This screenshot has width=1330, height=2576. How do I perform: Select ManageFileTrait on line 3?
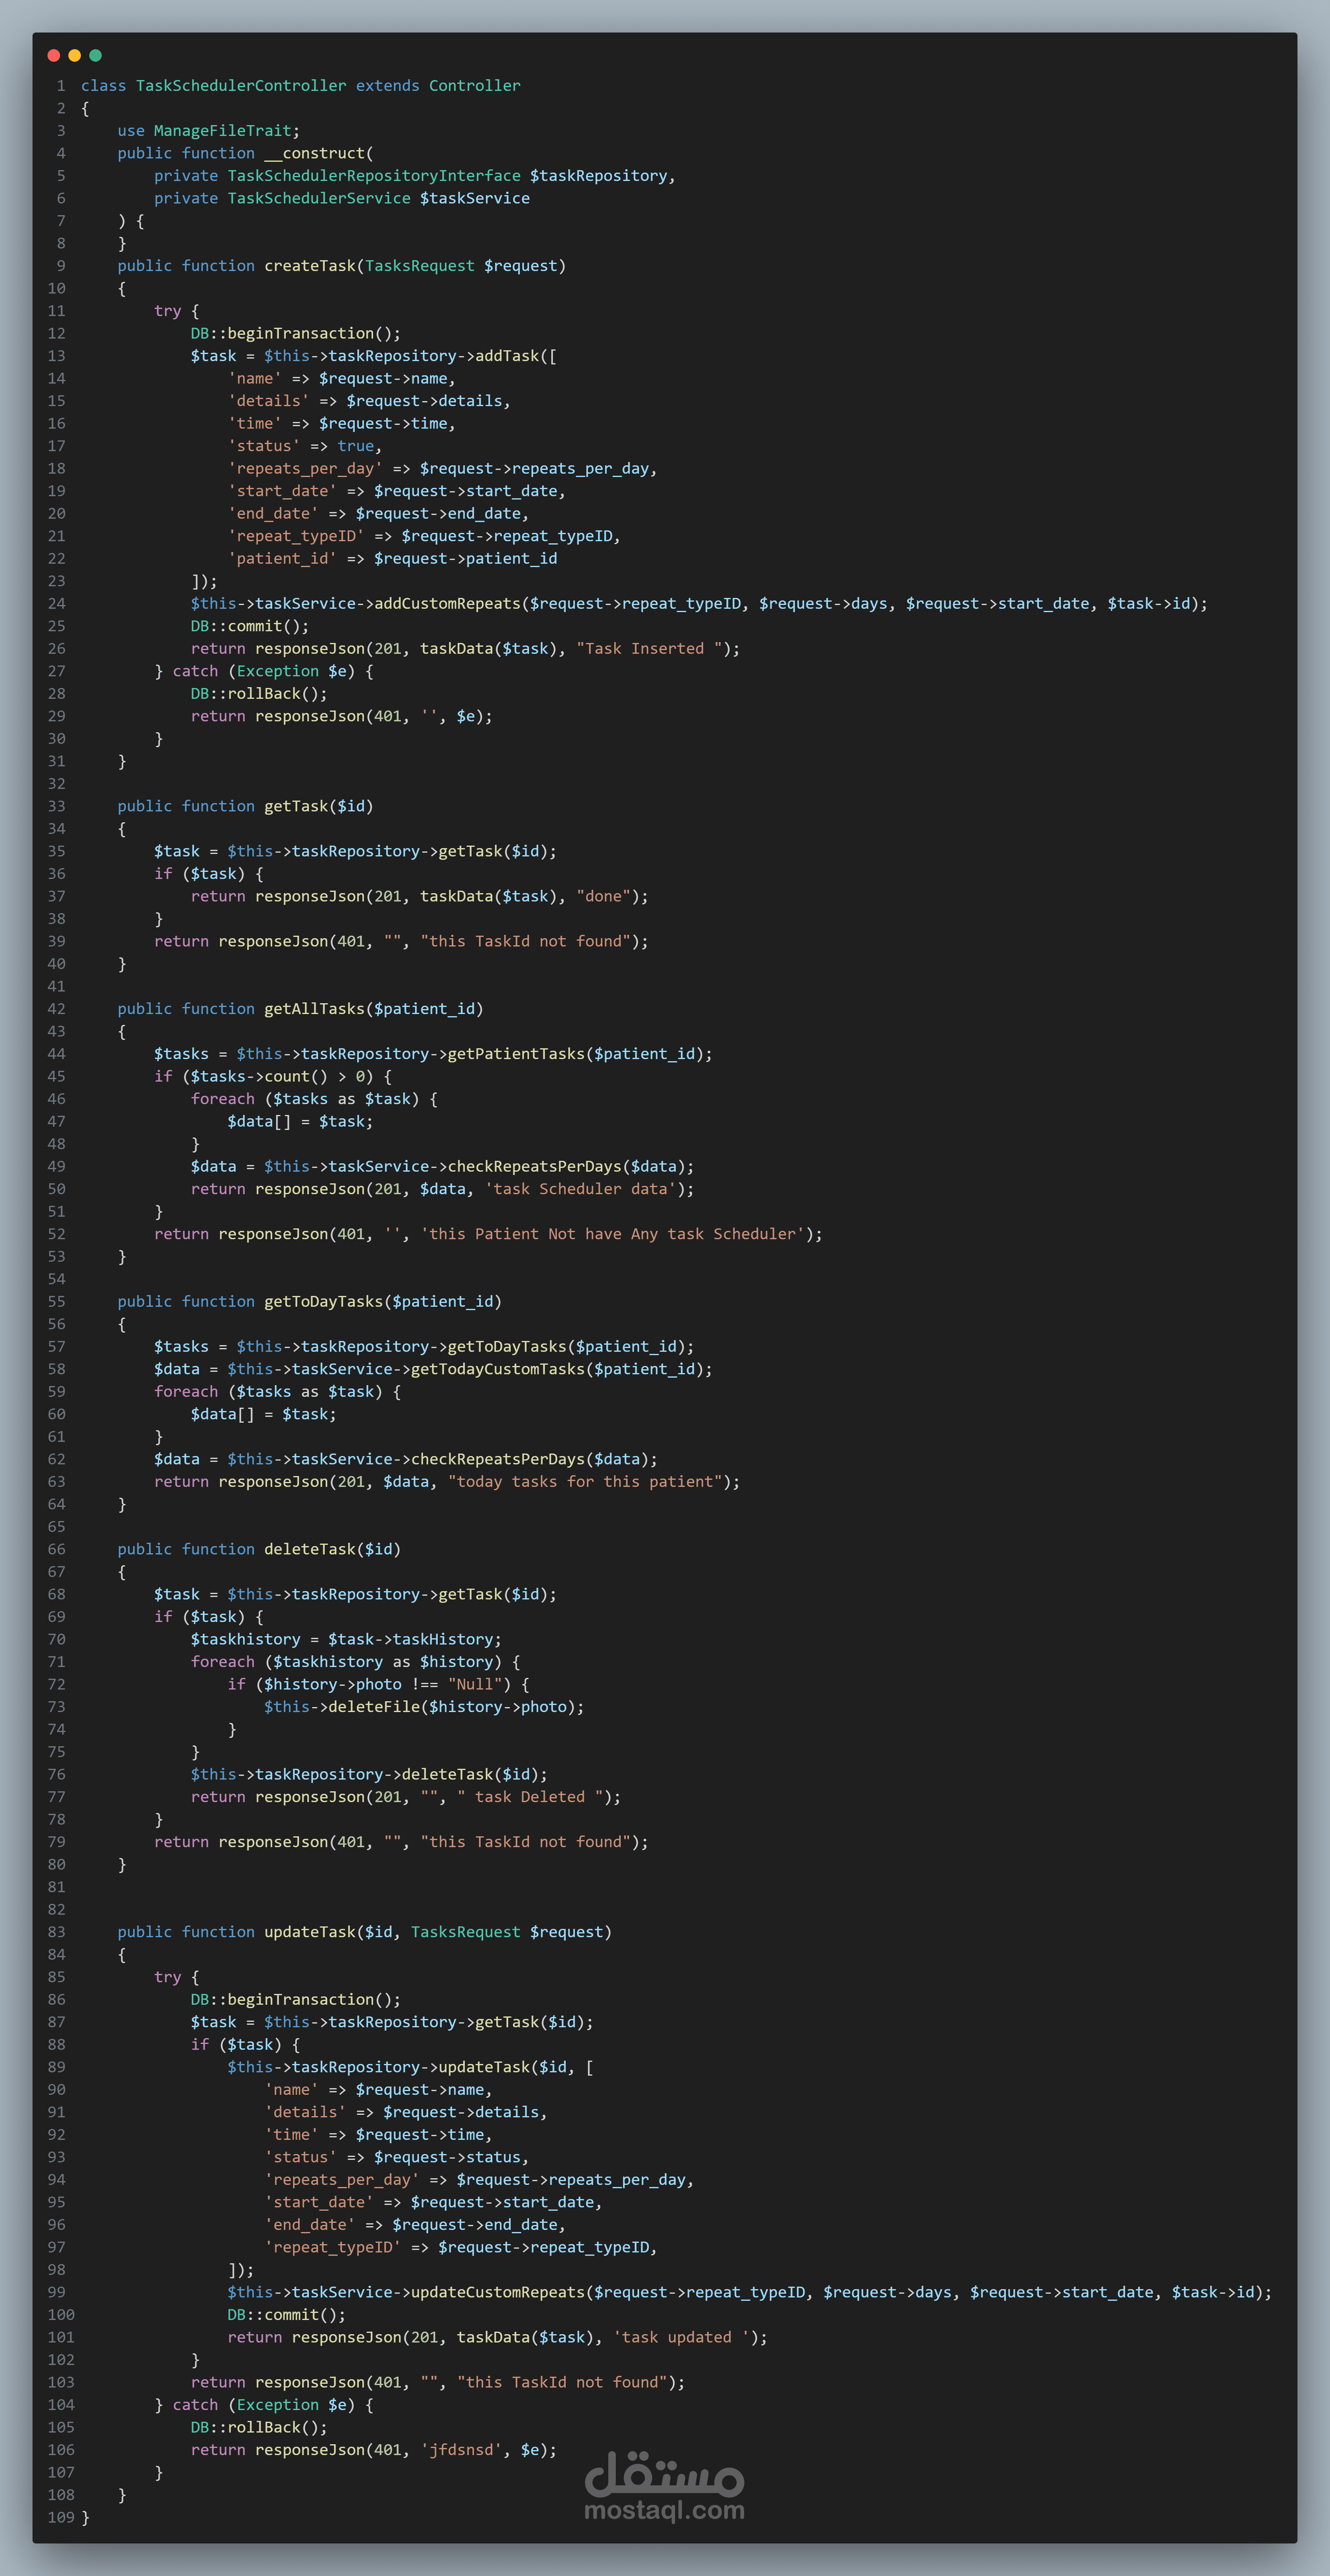point(223,131)
